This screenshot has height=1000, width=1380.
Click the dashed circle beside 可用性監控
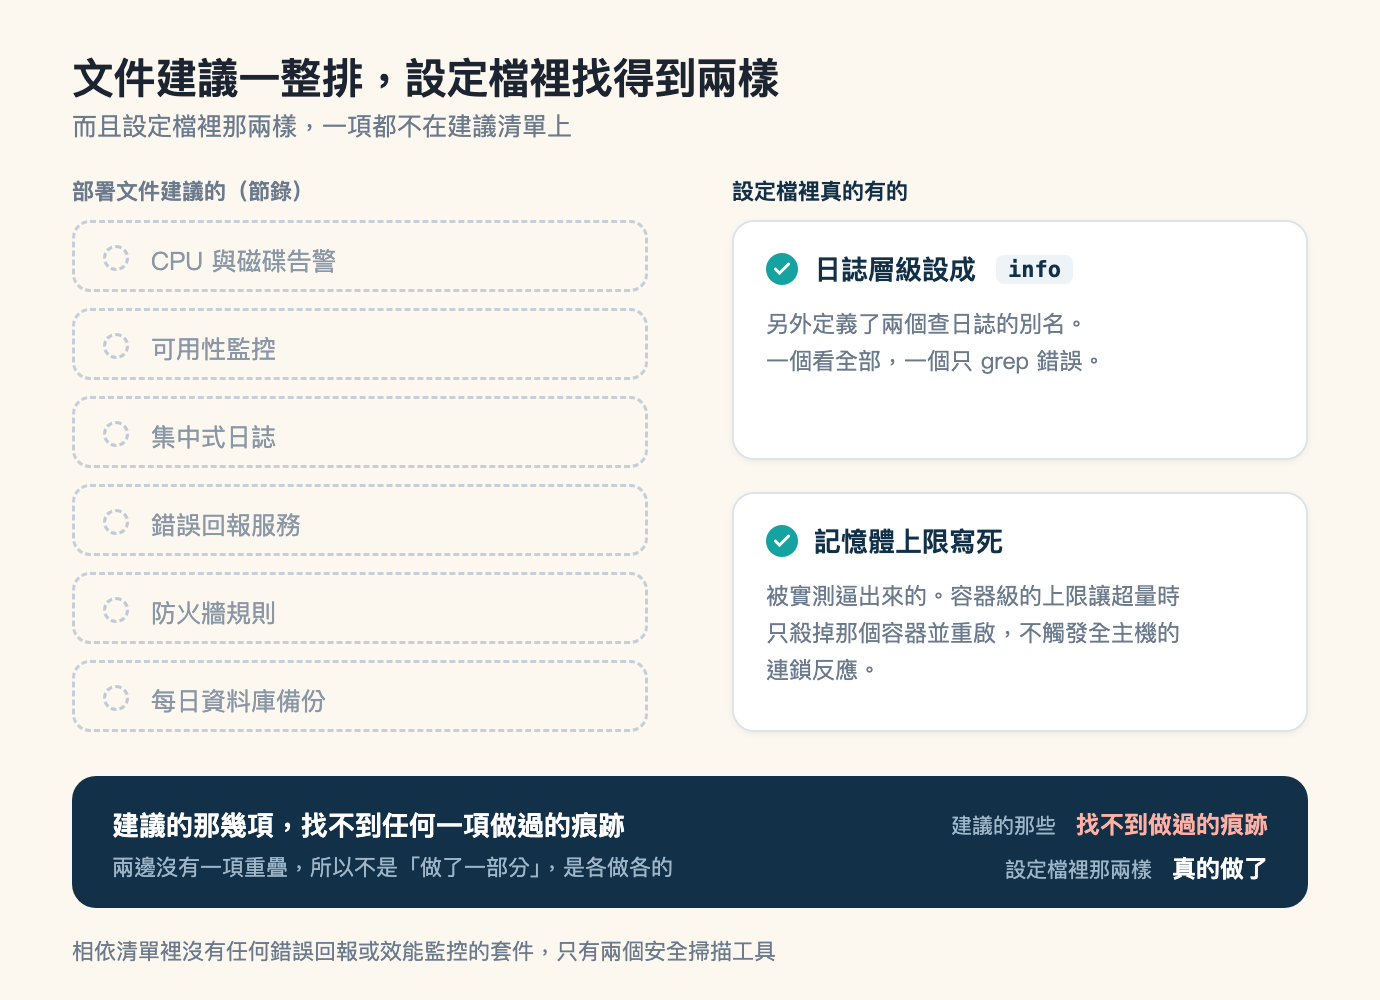[116, 346]
